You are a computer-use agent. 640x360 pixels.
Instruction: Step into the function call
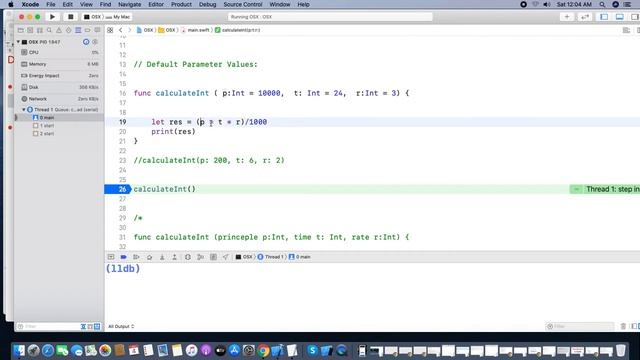(x=162, y=257)
